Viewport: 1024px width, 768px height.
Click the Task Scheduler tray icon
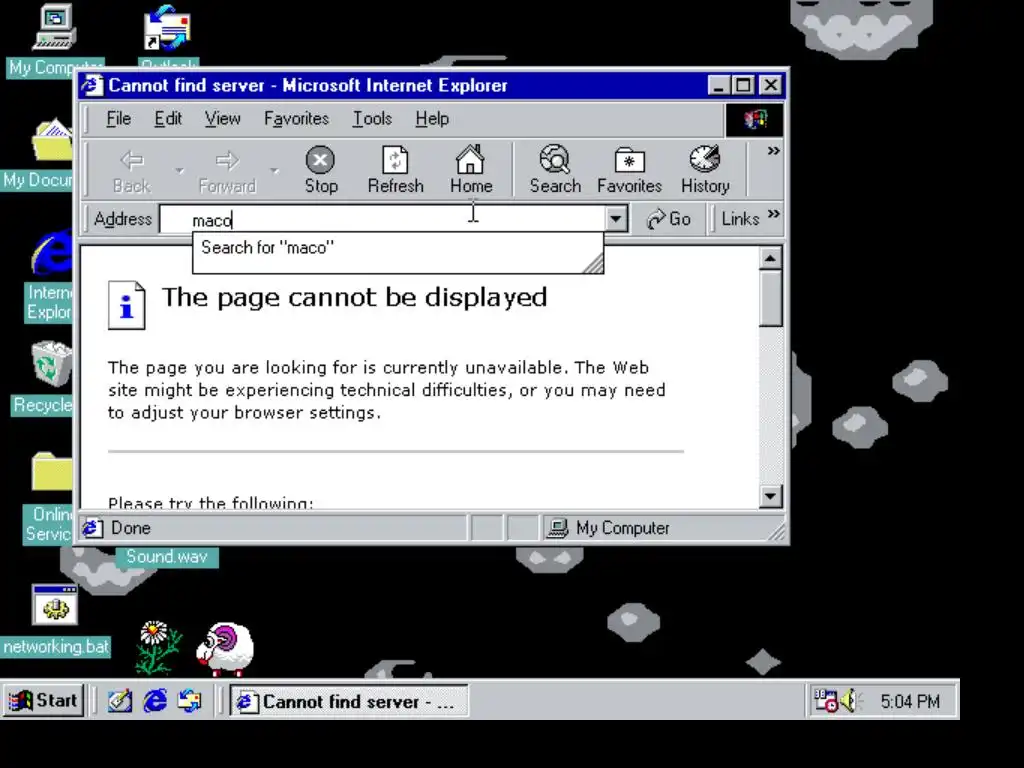click(826, 701)
